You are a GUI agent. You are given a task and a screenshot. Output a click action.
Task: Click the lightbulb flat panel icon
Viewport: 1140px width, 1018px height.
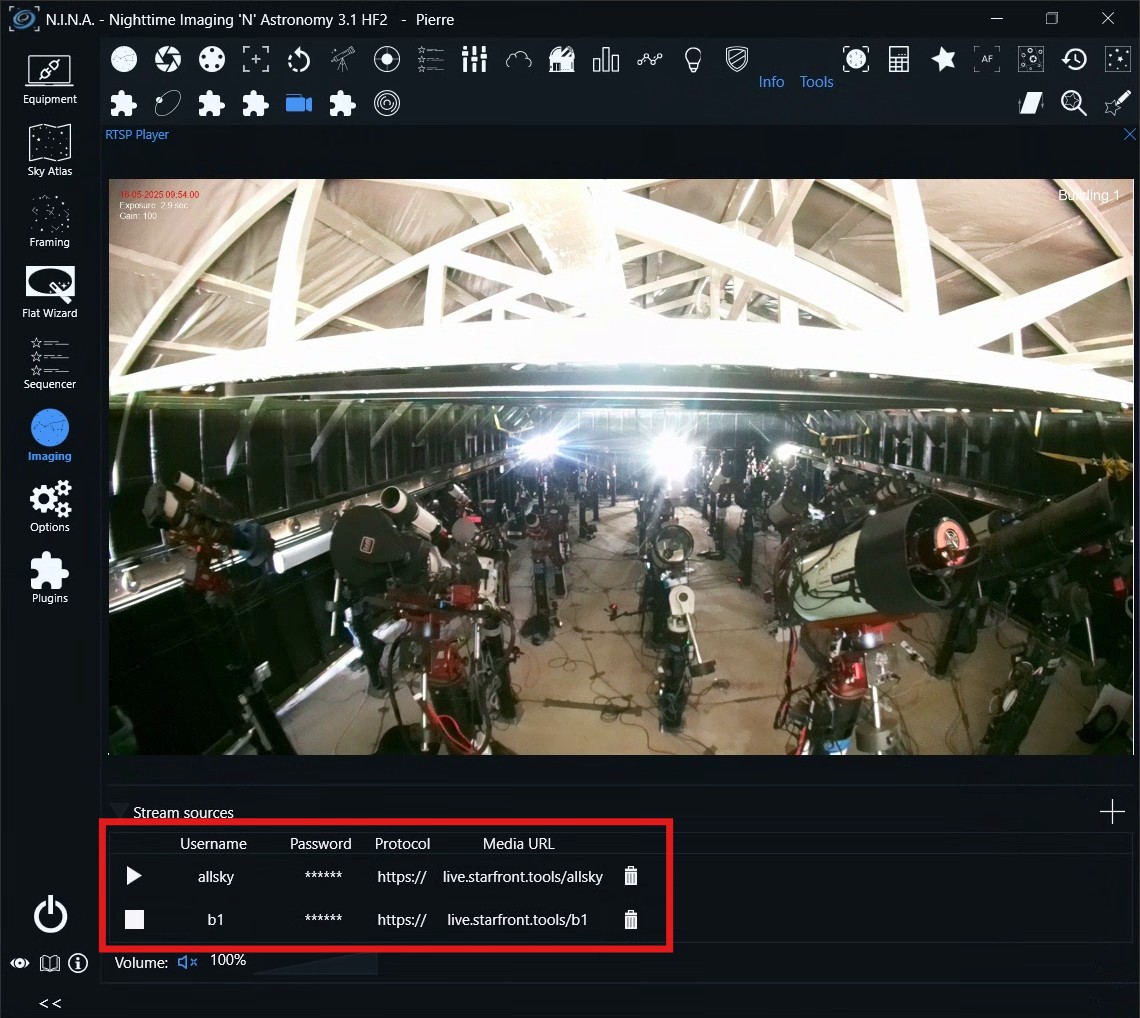[x=693, y=60]
